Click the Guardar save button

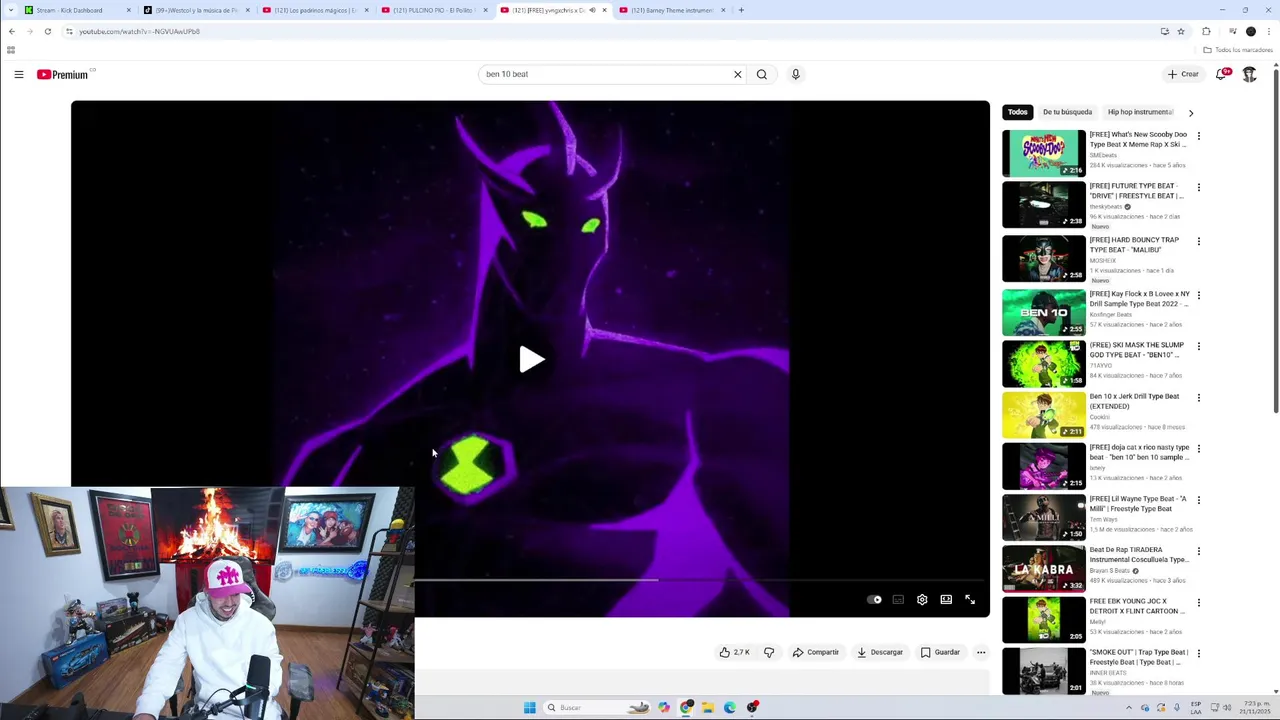click(940, 652)
